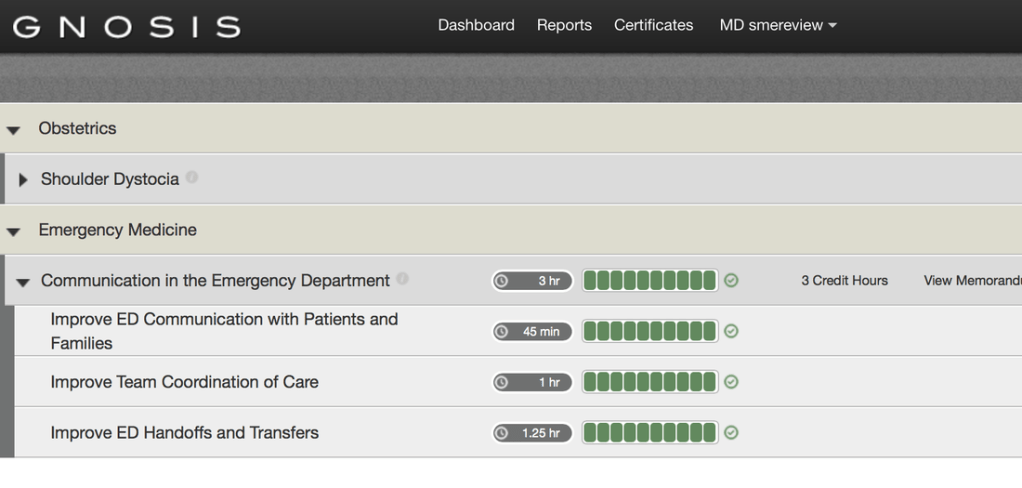
Task: Collapse the Emergency Medicine section
Action: coord(14,231)
